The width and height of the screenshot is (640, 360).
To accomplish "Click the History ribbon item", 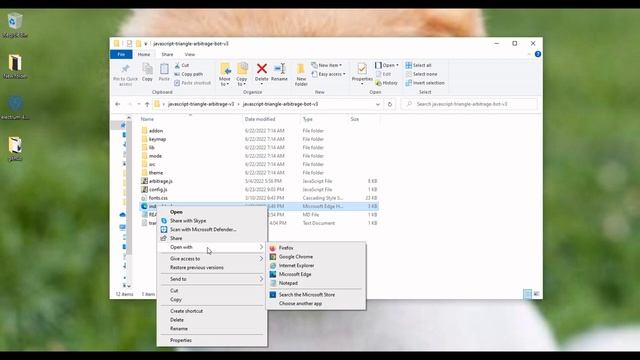I will (386, 83).
